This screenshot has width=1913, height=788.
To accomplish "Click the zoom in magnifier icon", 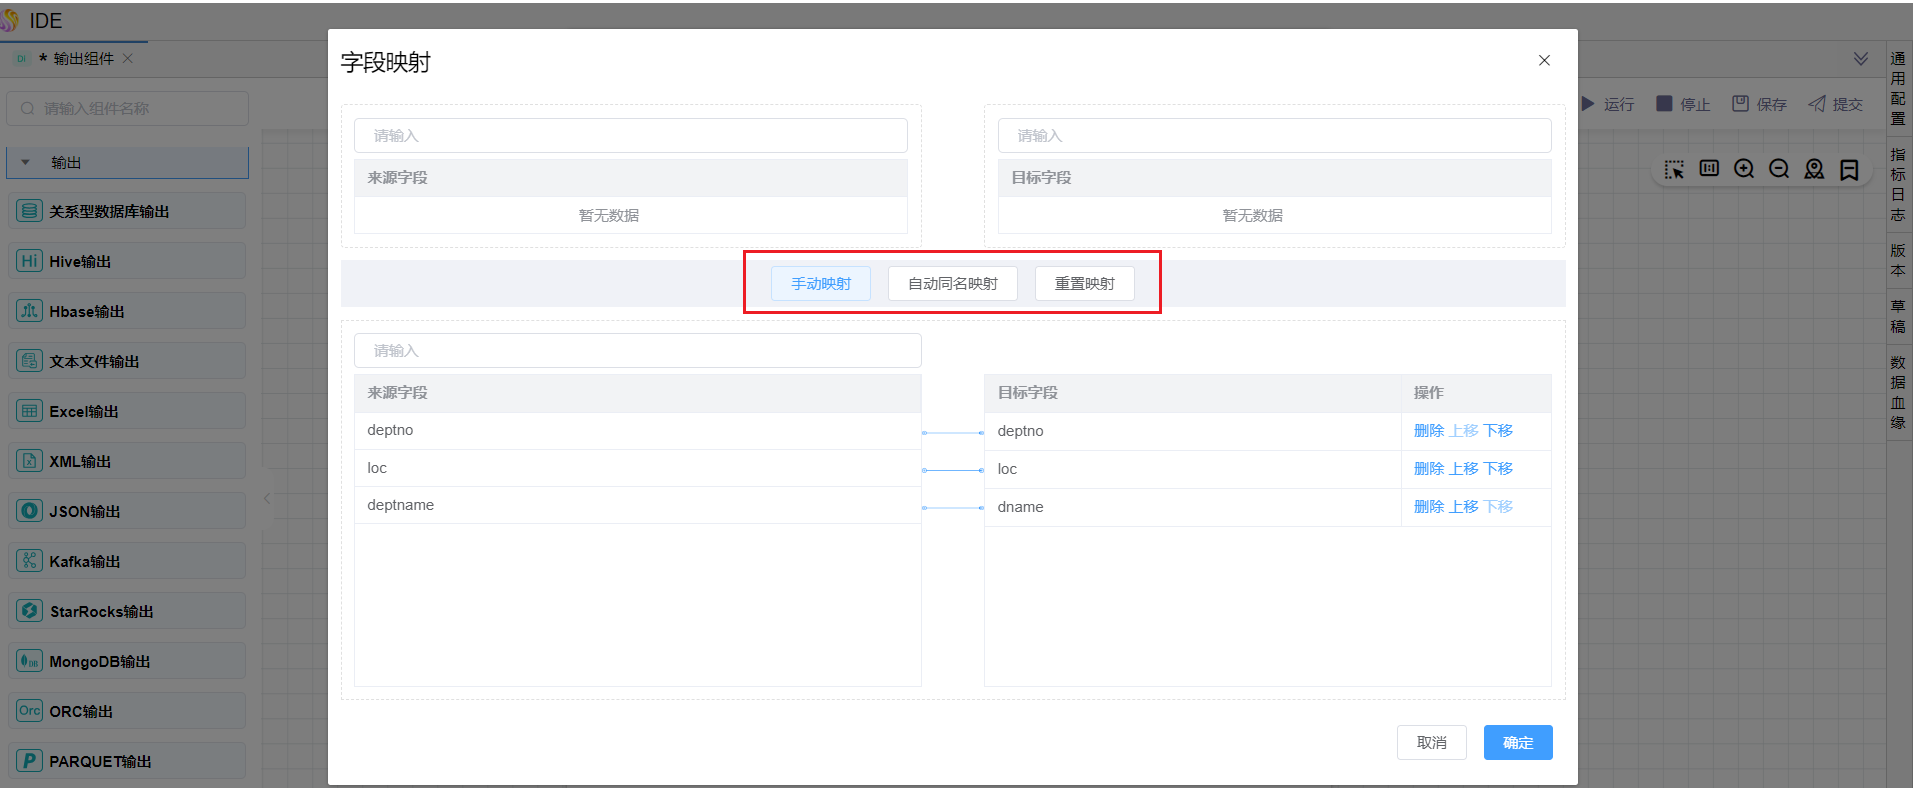I will pyautogui.click(x=1744, y=169).
